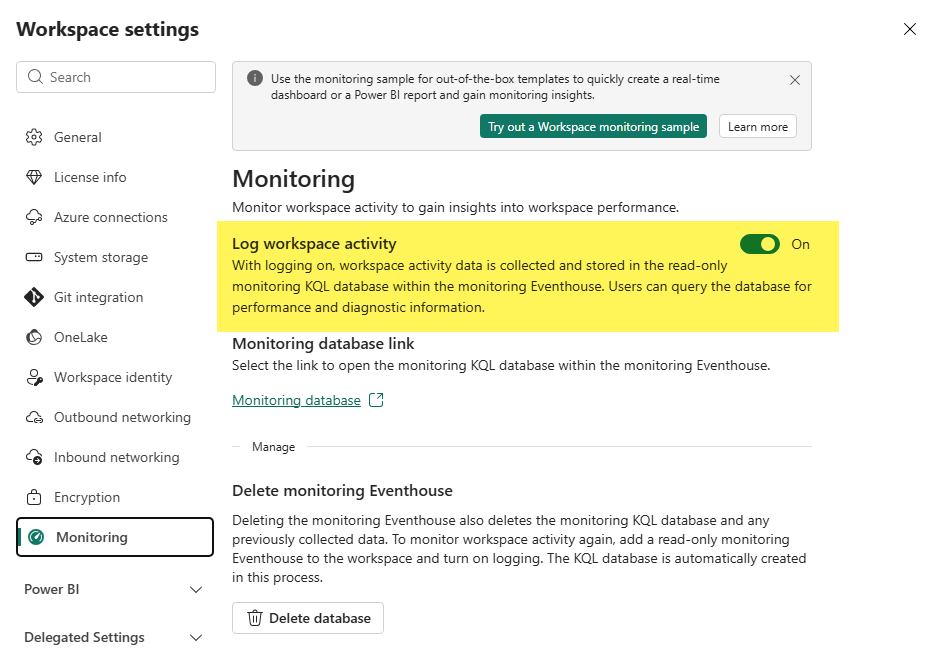This screenshot has height=664, width=940.
Task: Open the Inbound networking settings
Action: click(x=116, y=457)
